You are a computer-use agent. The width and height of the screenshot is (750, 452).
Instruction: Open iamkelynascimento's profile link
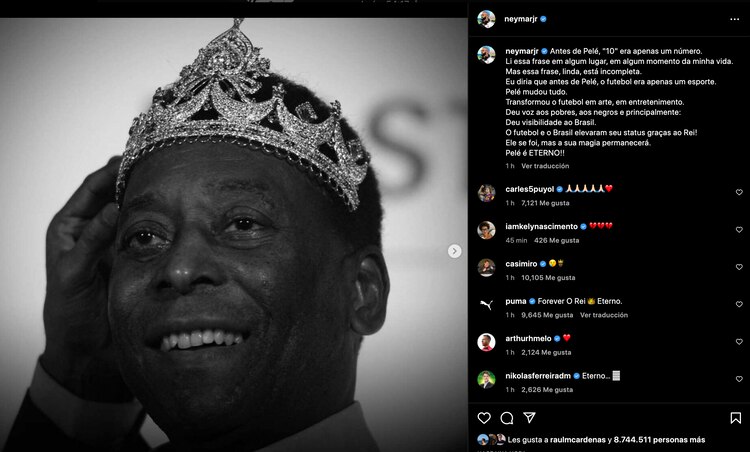coord(541,226)
